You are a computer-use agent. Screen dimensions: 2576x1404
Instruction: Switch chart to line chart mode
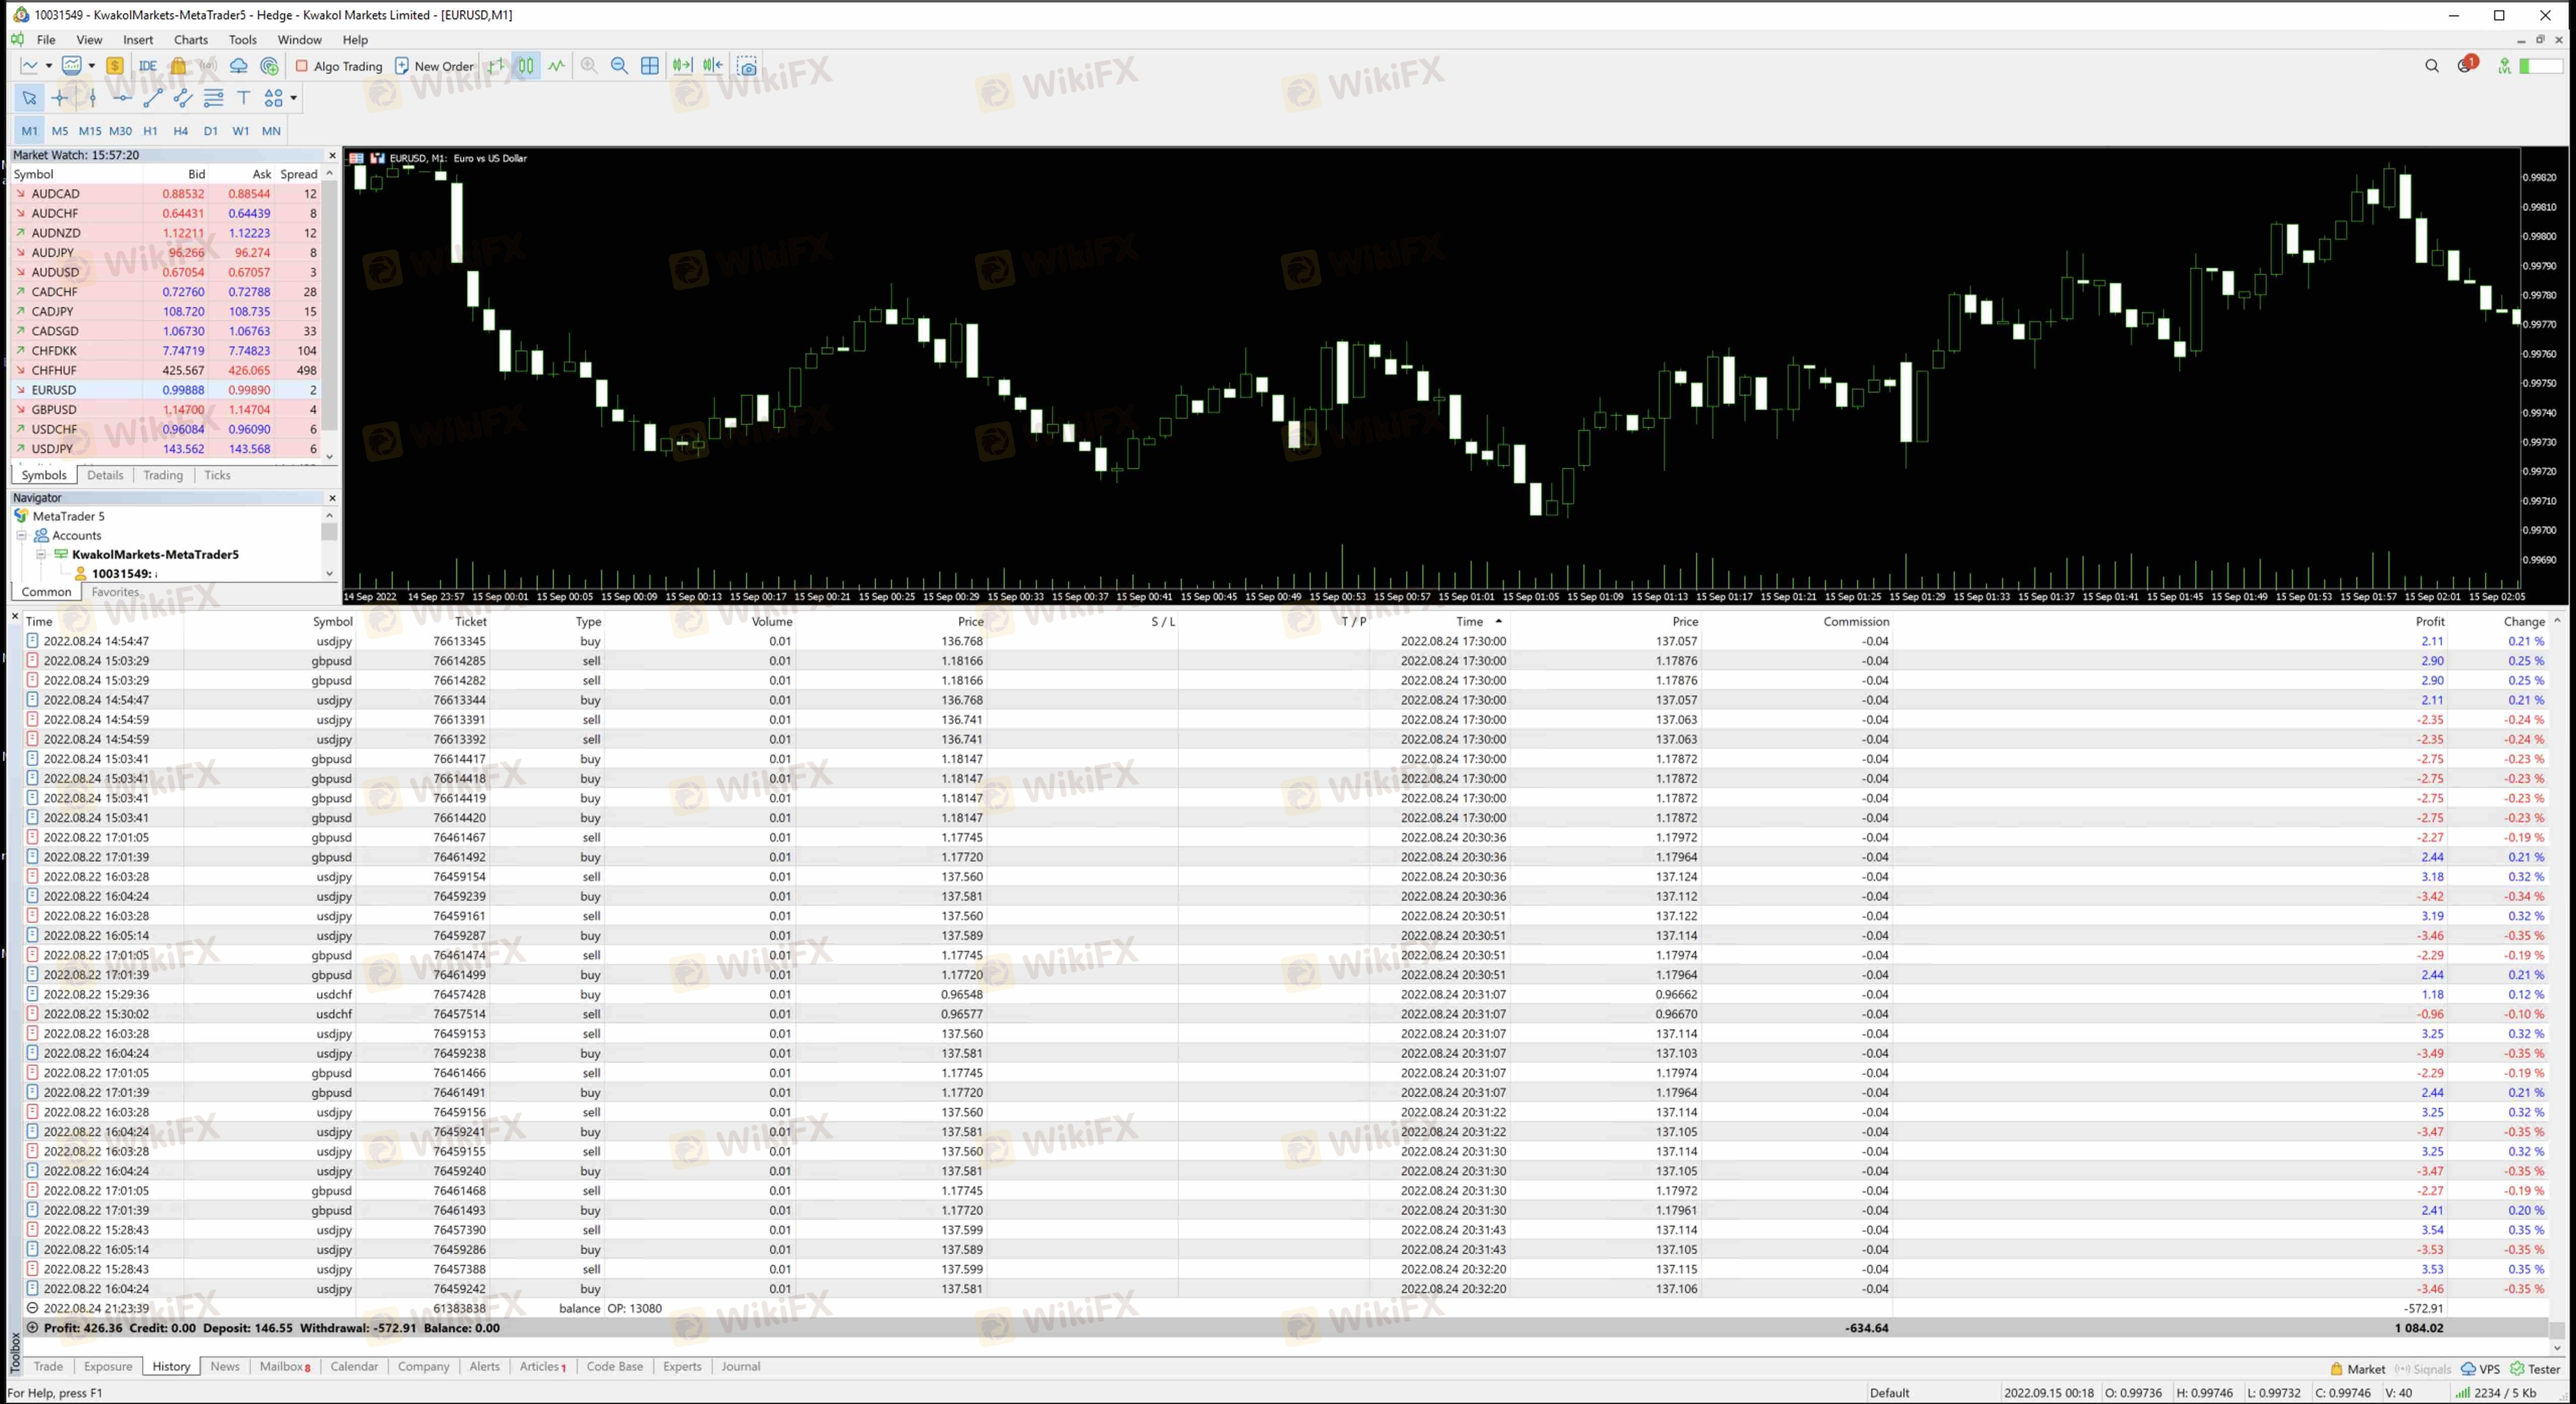coord(556,66)
